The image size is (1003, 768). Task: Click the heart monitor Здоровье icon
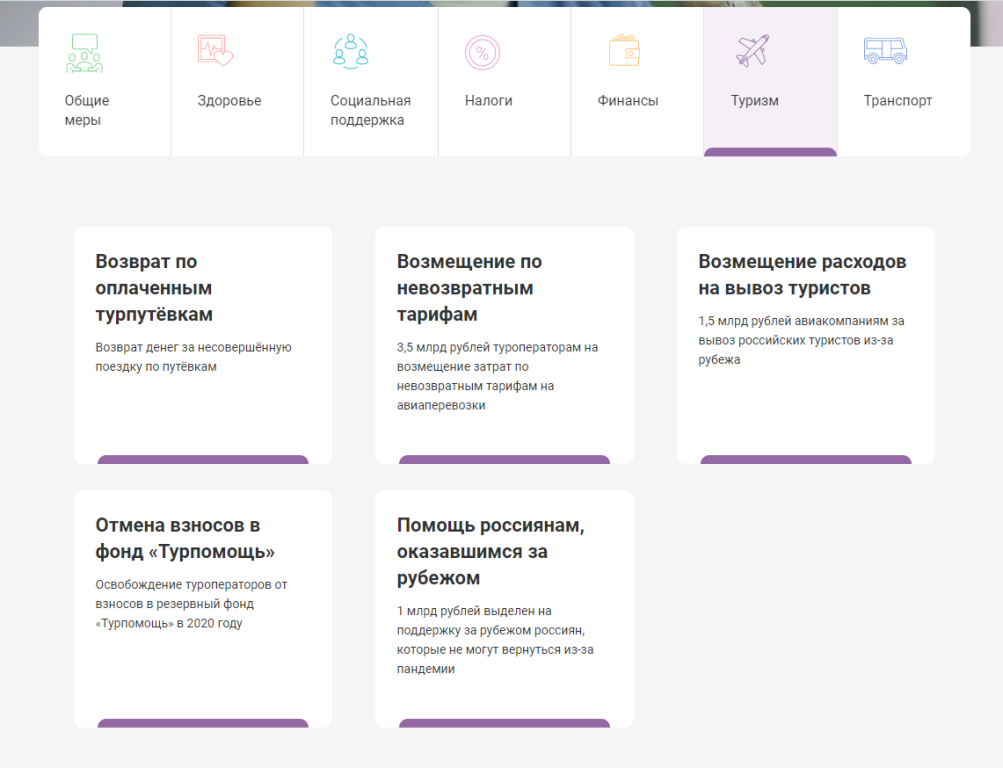215,51
